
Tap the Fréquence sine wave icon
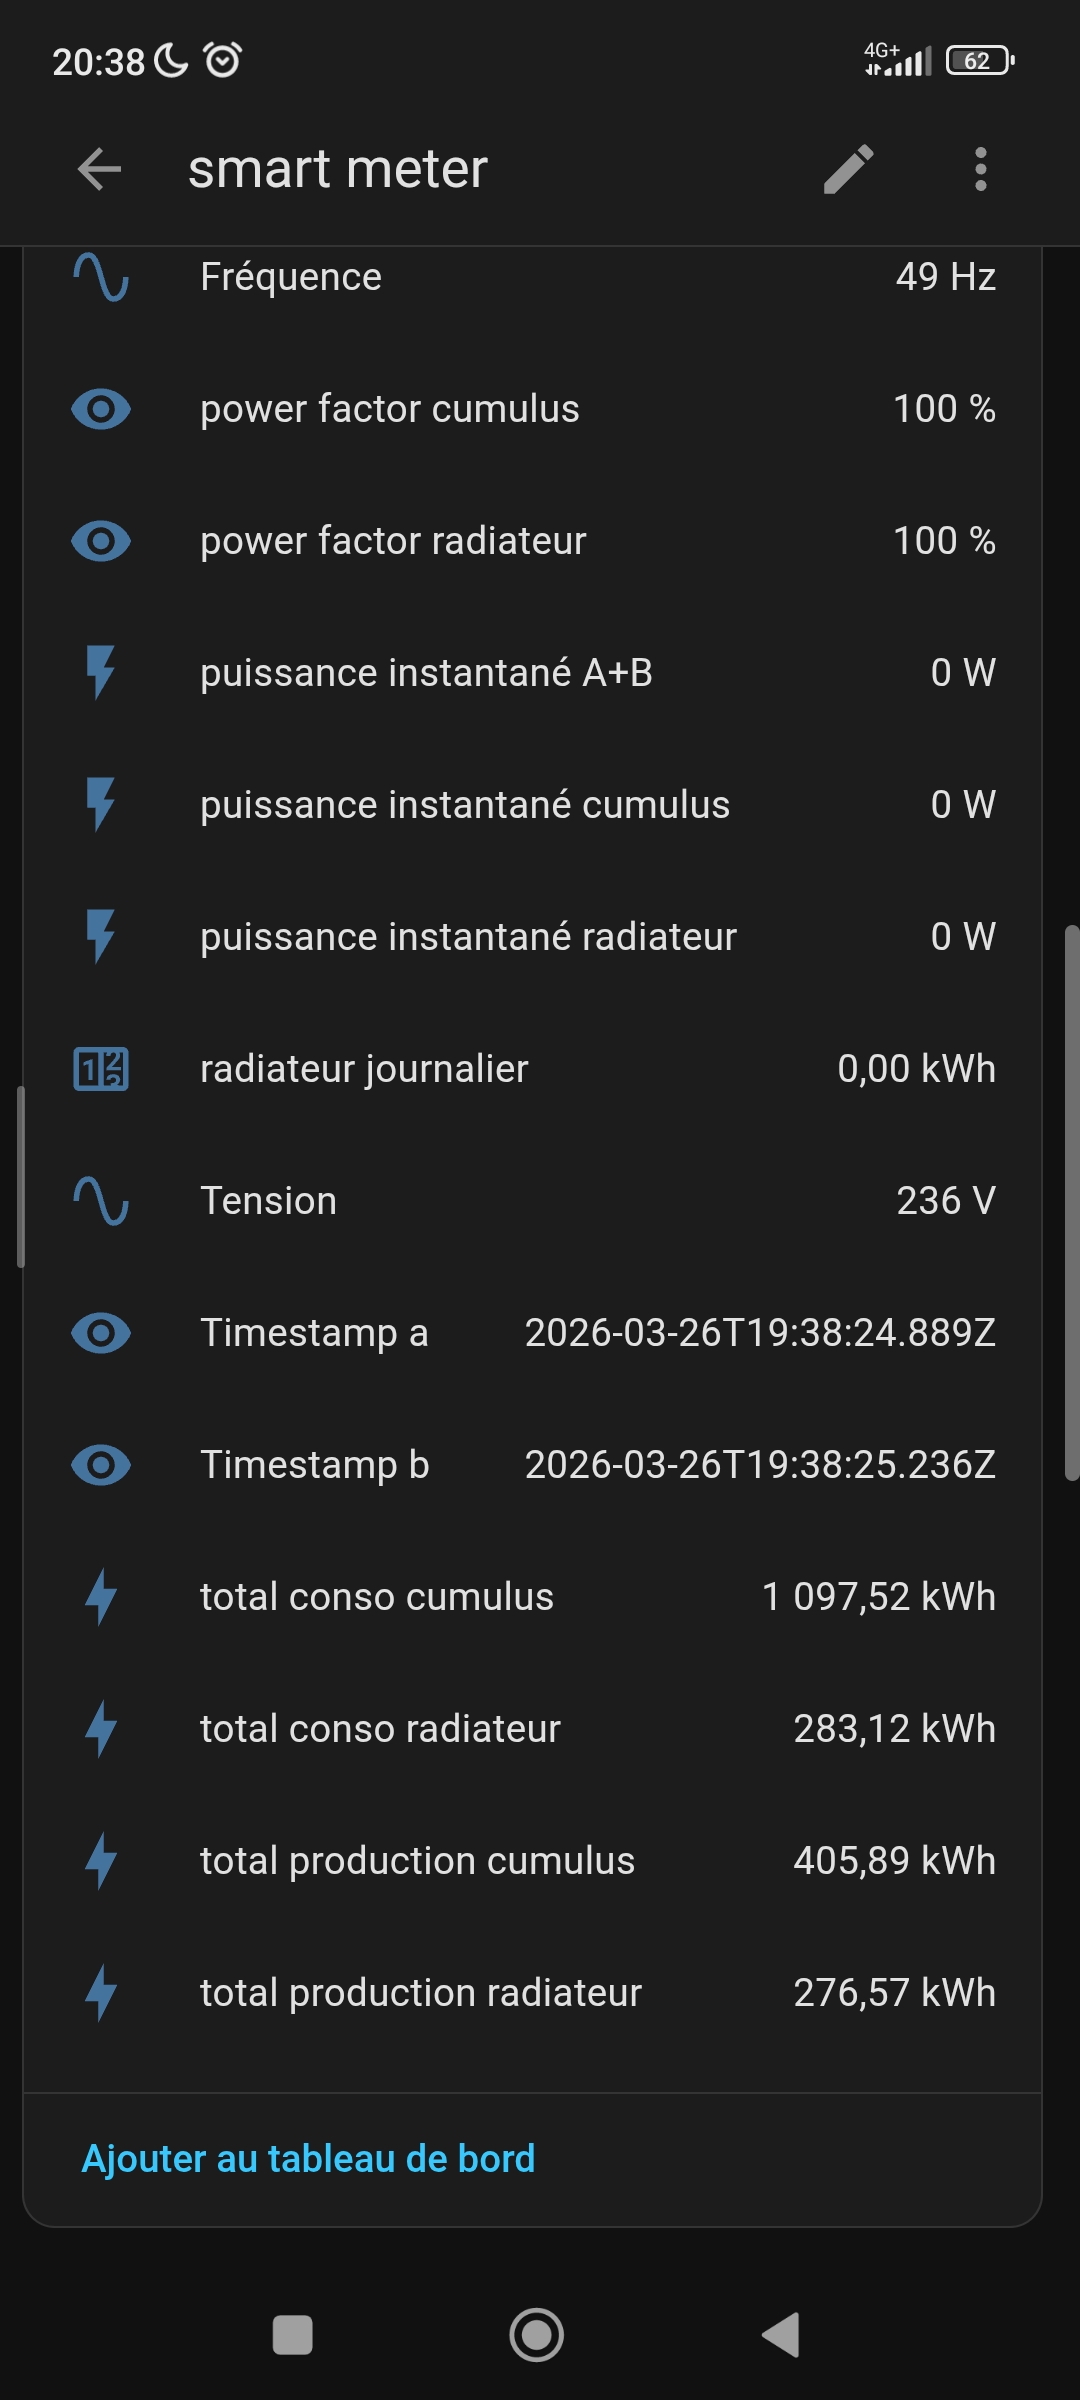point(101,277)
